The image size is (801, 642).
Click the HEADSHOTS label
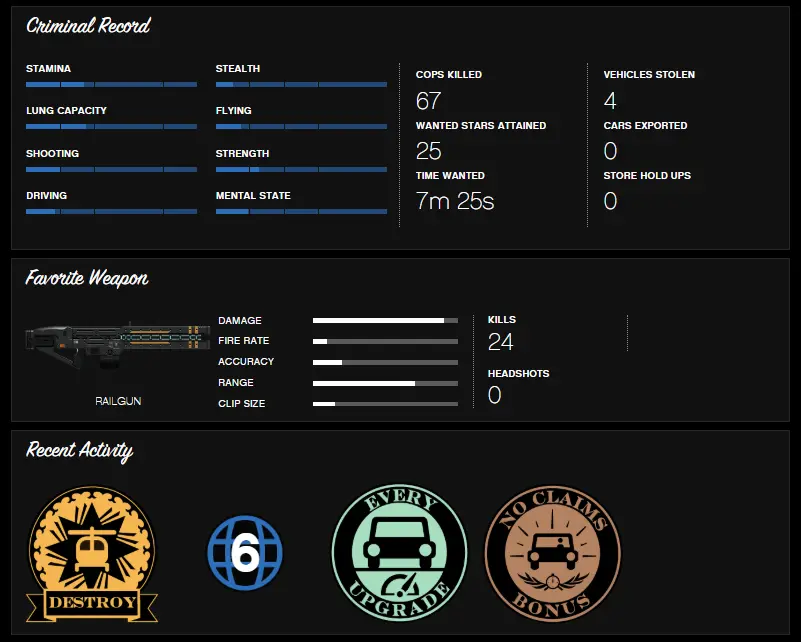519,373
